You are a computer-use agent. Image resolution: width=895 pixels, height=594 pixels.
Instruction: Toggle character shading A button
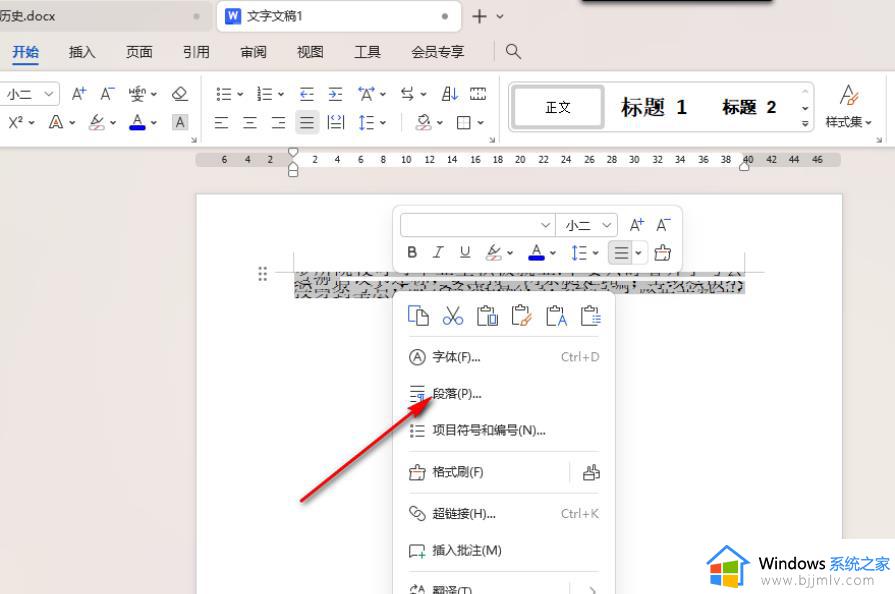180,122
